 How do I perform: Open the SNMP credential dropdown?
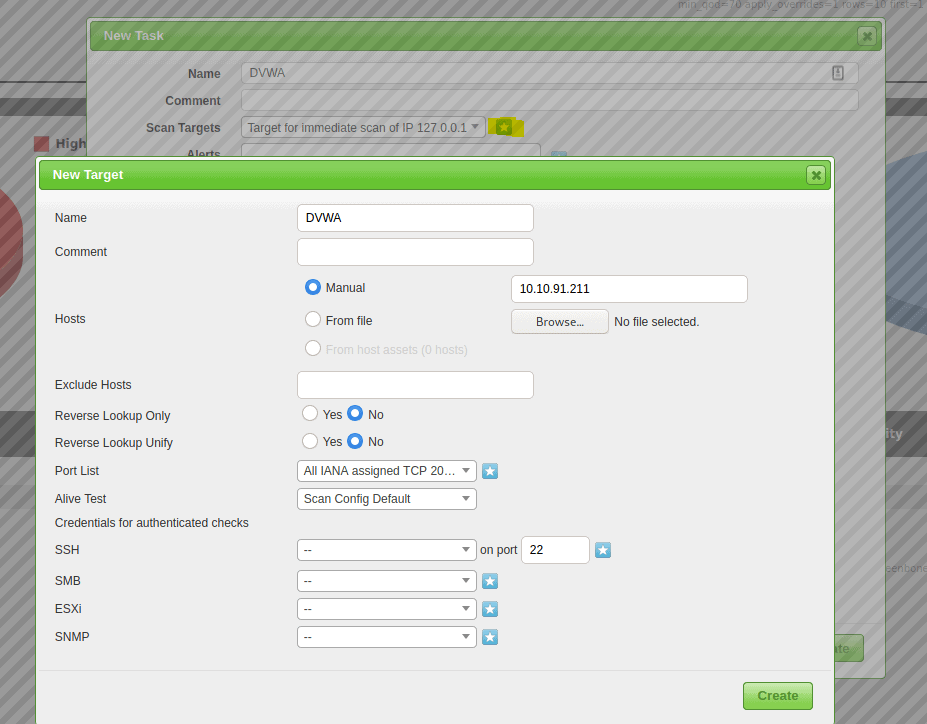click(x=387, y=637)
